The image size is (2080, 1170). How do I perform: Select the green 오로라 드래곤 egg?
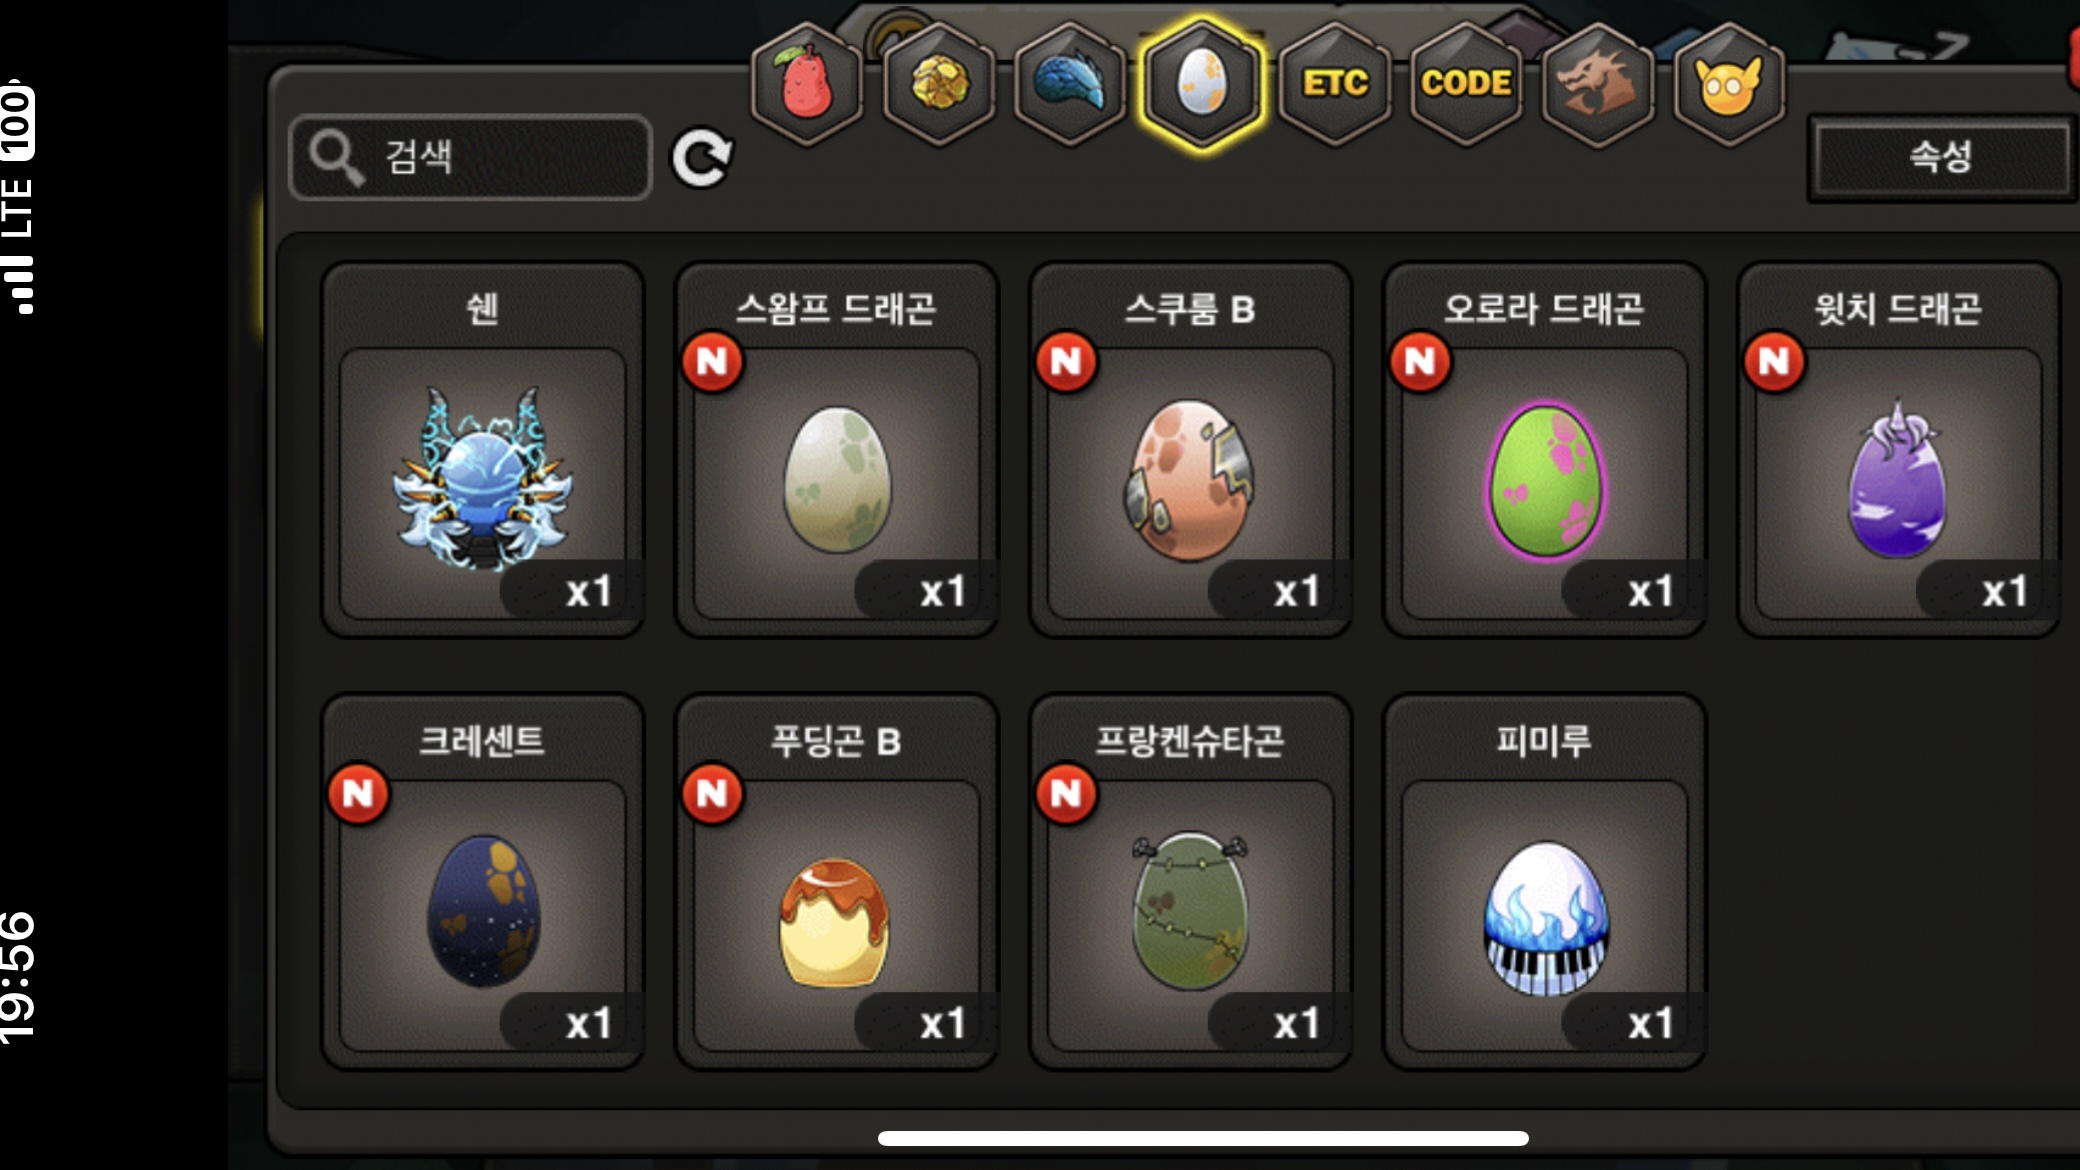coord(1545,450)
